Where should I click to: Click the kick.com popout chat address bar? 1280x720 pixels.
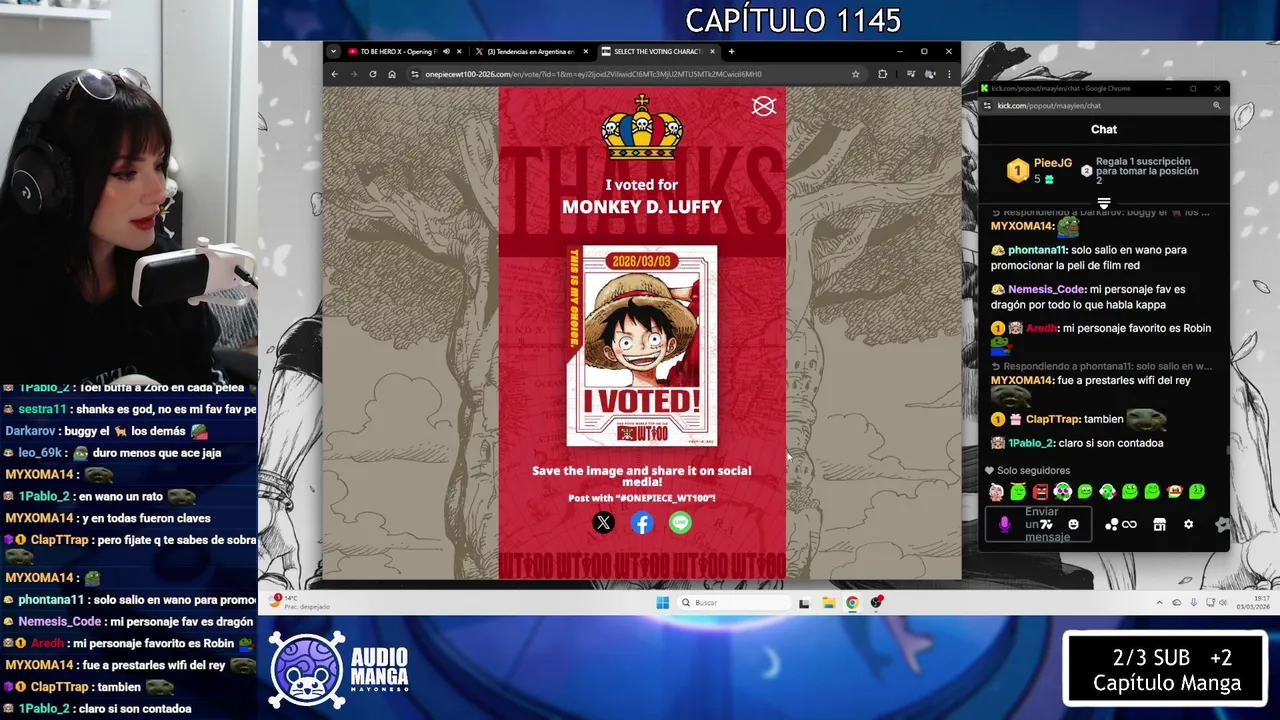[1103, 105]
